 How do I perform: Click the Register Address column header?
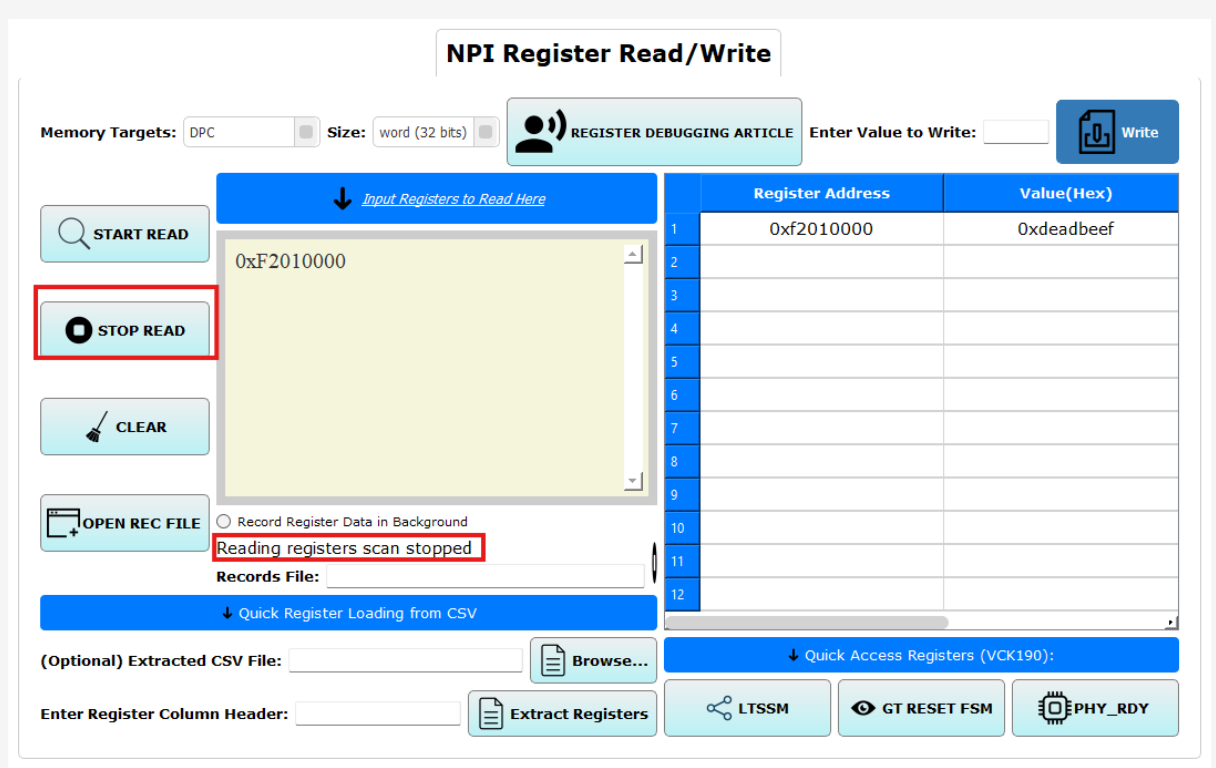point(821,193)
